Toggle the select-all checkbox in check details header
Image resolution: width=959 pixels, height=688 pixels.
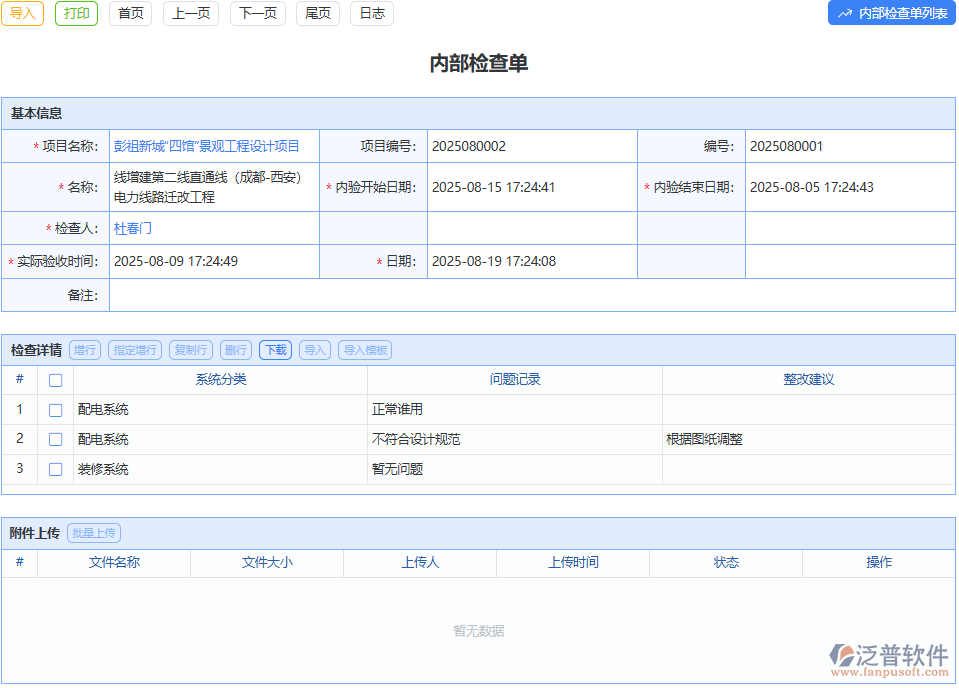[55, 380]
